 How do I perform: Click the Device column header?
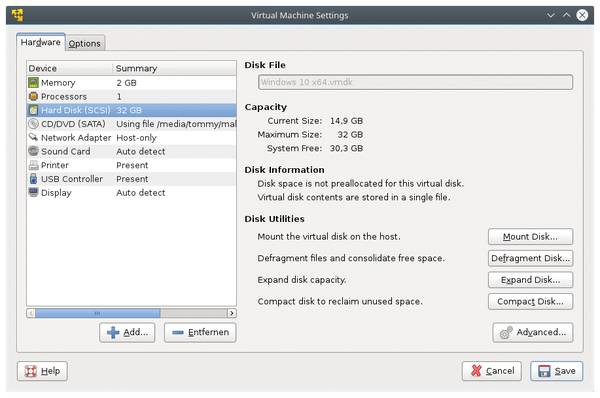pyautogui.click(x=70, y=68)
